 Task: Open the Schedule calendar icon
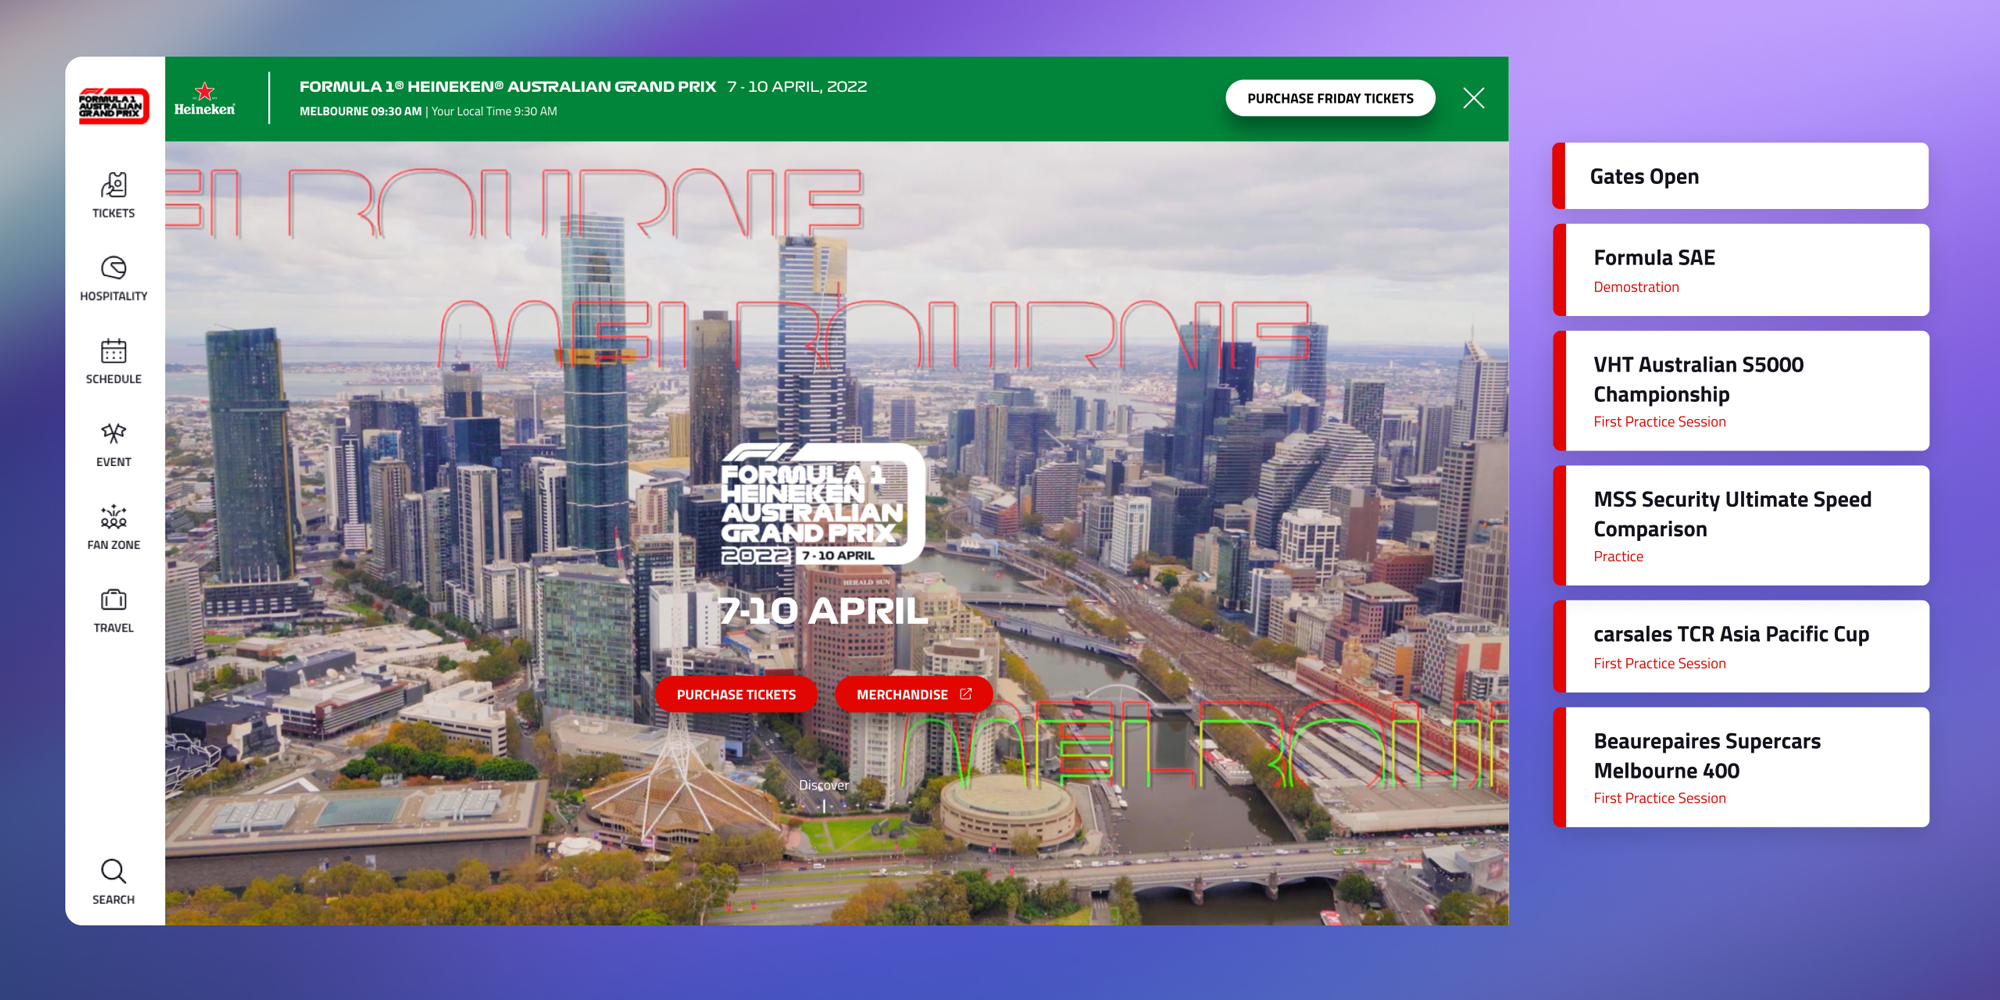coord(114,360)
